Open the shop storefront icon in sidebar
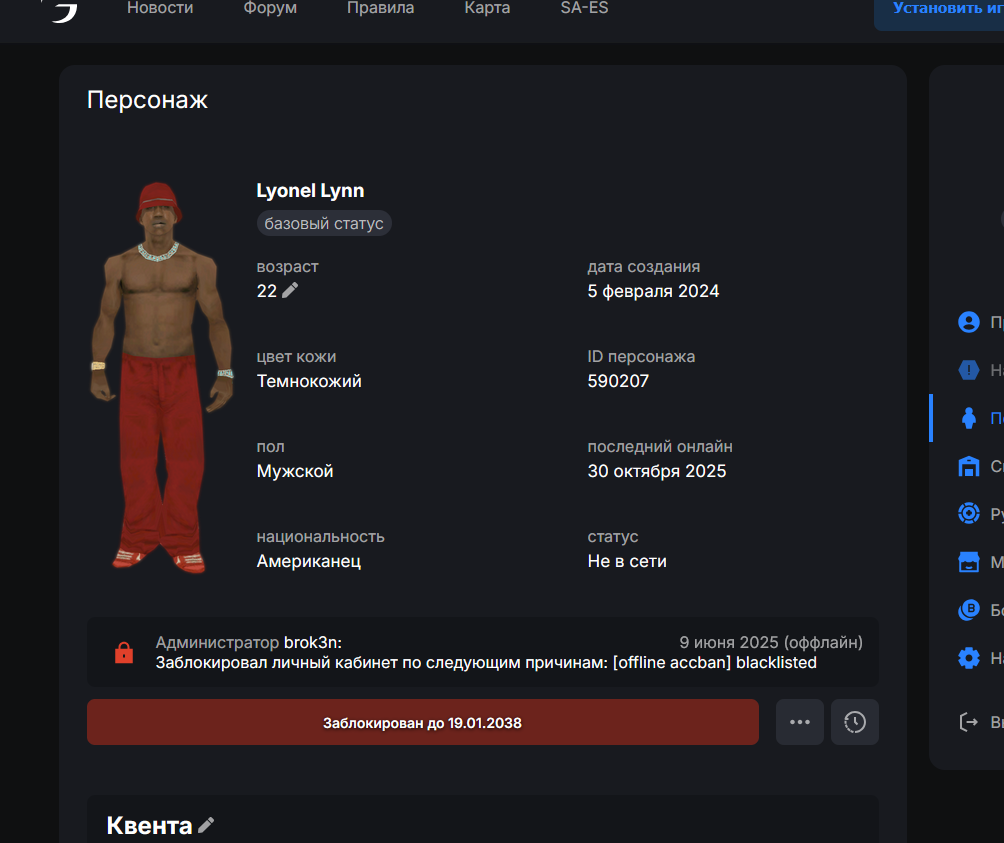 [x=968, y=561]
